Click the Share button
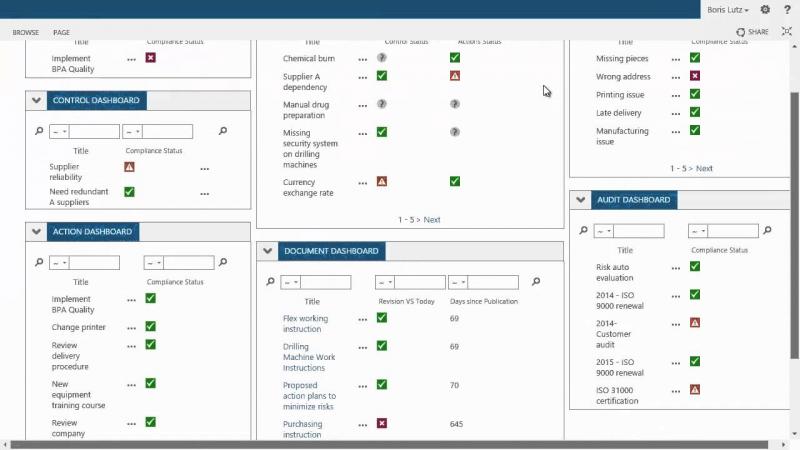This screenshot has width=800, height=450. pyautogui.click(x=752, y=32)
